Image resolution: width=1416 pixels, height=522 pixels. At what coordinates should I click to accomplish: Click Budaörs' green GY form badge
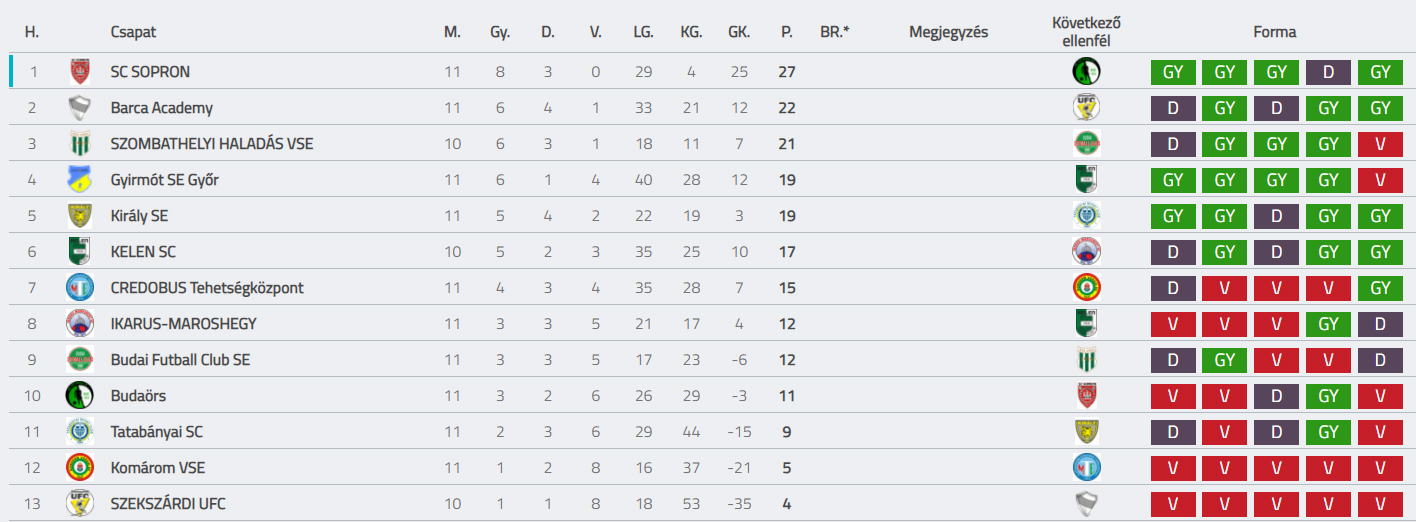point(1329,396)
